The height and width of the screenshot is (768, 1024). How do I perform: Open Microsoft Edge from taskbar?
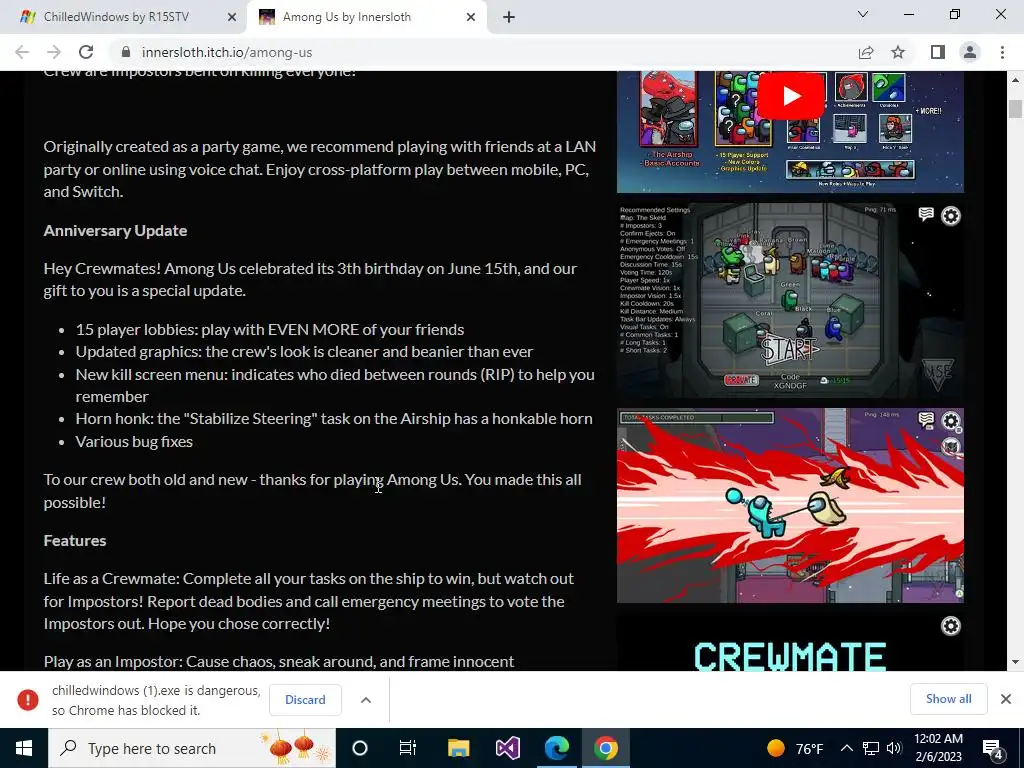tap(556, 748)
